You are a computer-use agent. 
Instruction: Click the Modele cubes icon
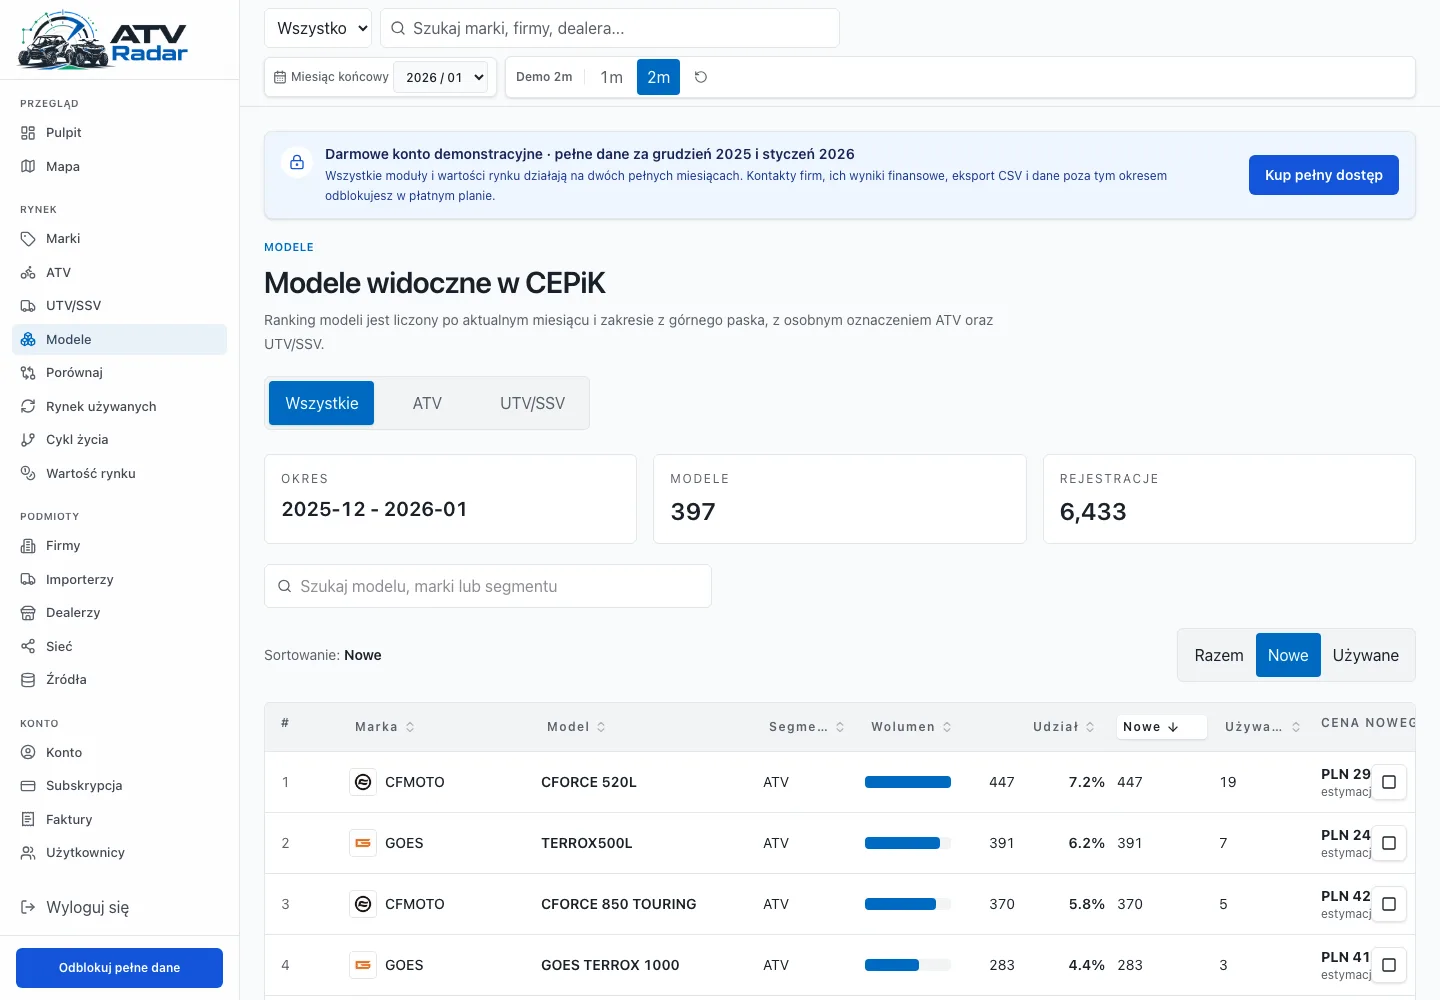pos(28,339)
